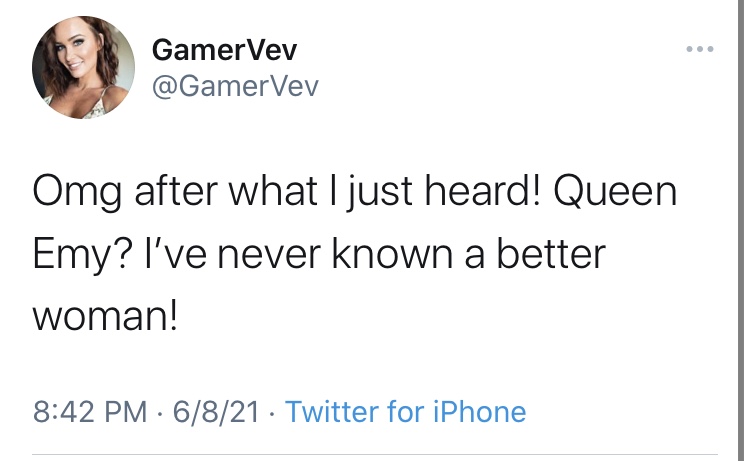Click the word "Omg" in the tweet

[x=77, y=193]
